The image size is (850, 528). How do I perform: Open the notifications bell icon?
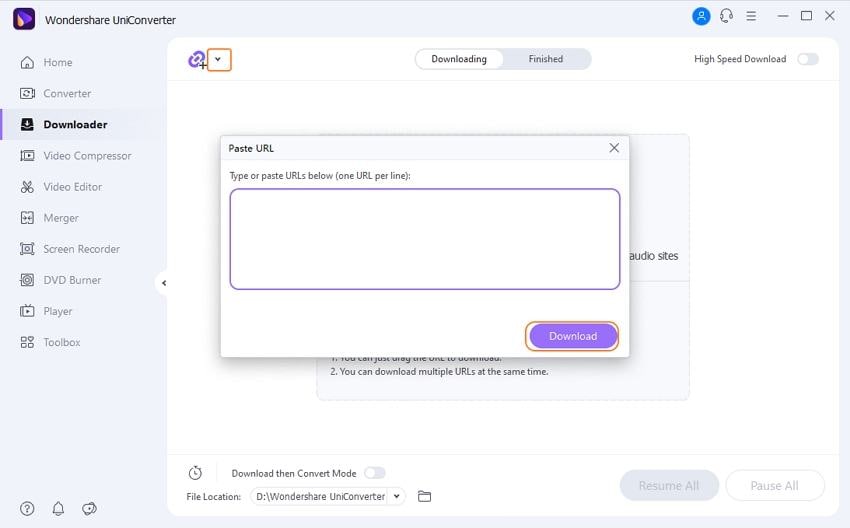point(58,508)
